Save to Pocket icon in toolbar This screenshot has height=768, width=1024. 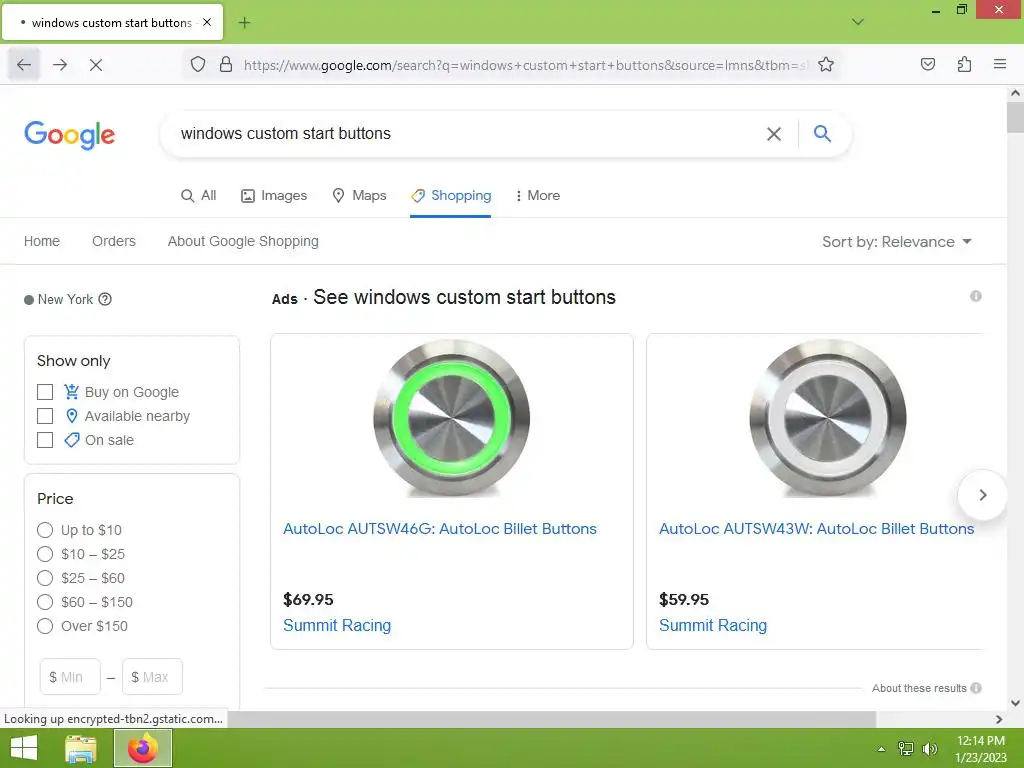pos(928,65)
